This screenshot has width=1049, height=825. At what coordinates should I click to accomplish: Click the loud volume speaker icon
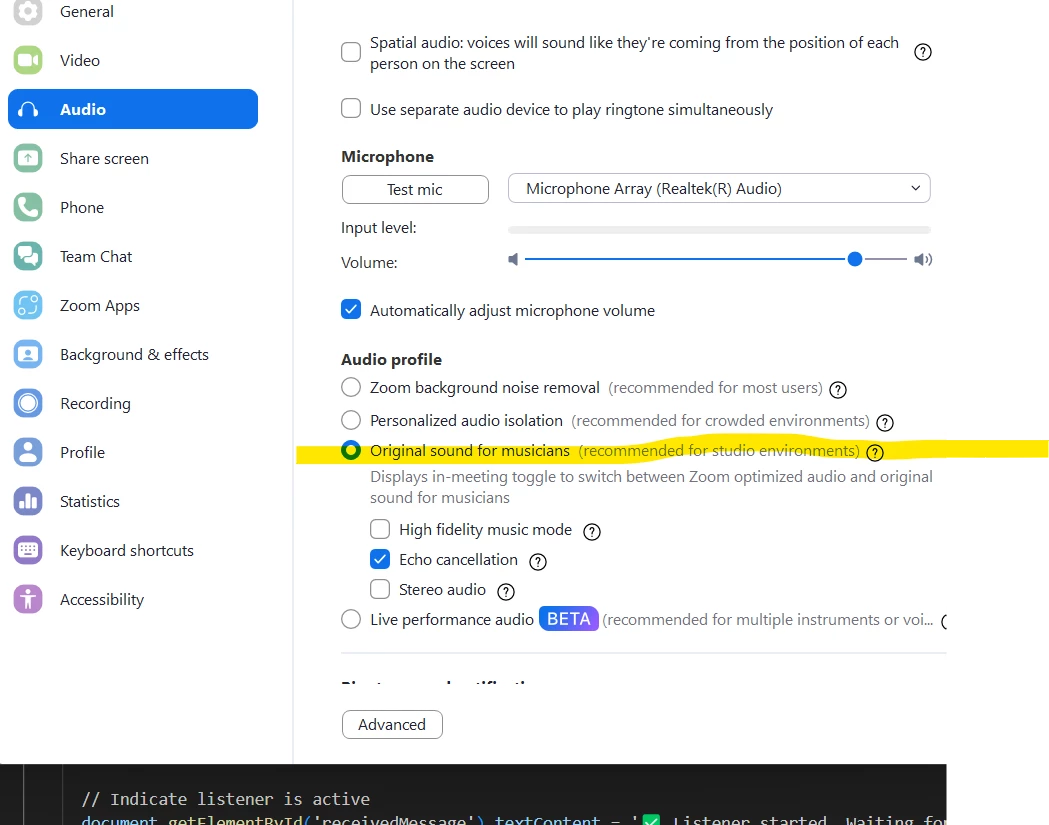923,259
